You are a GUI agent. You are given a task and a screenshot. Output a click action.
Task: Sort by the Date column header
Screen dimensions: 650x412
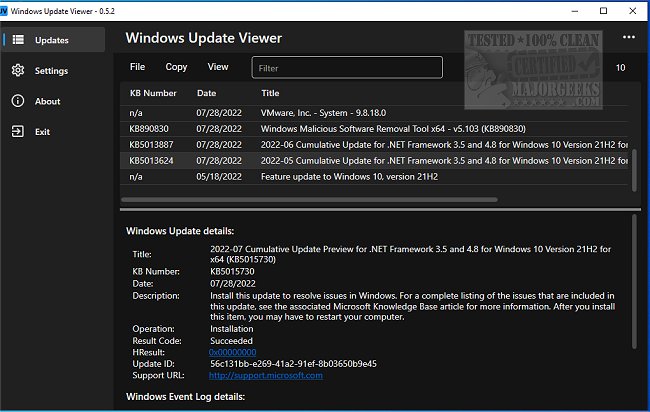pos(206,93)
